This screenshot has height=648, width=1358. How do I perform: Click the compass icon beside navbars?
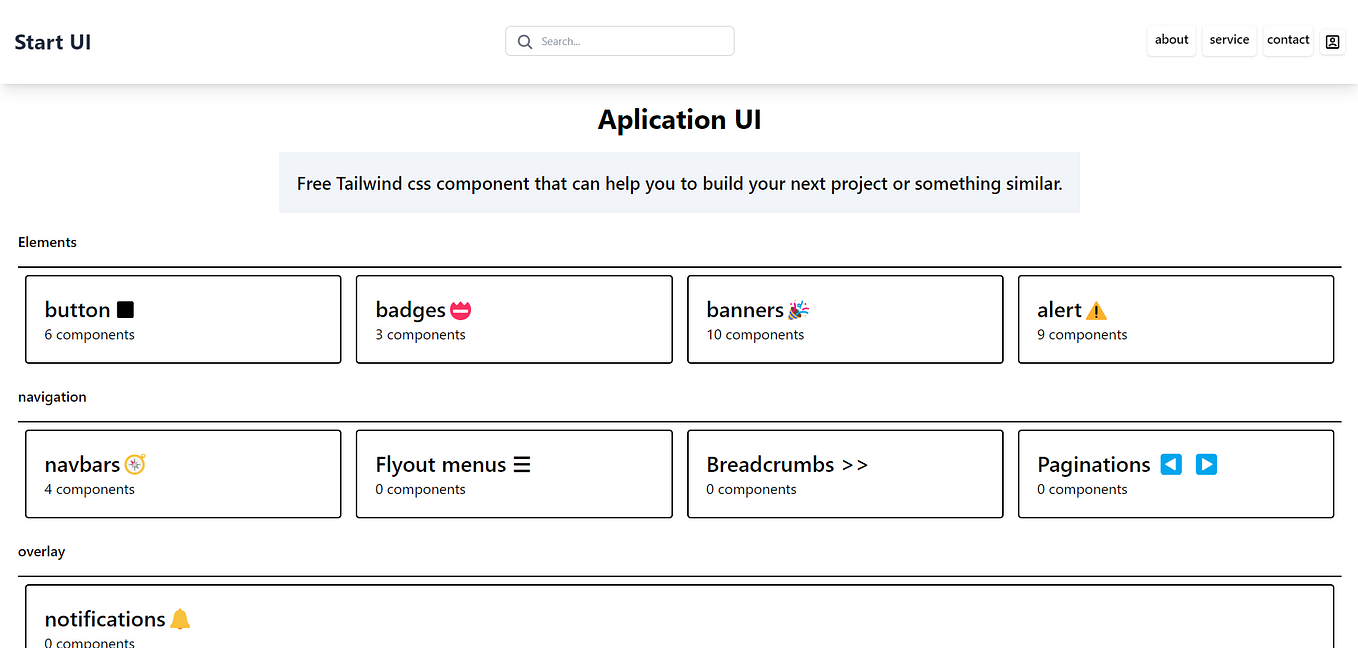(135, 464)
